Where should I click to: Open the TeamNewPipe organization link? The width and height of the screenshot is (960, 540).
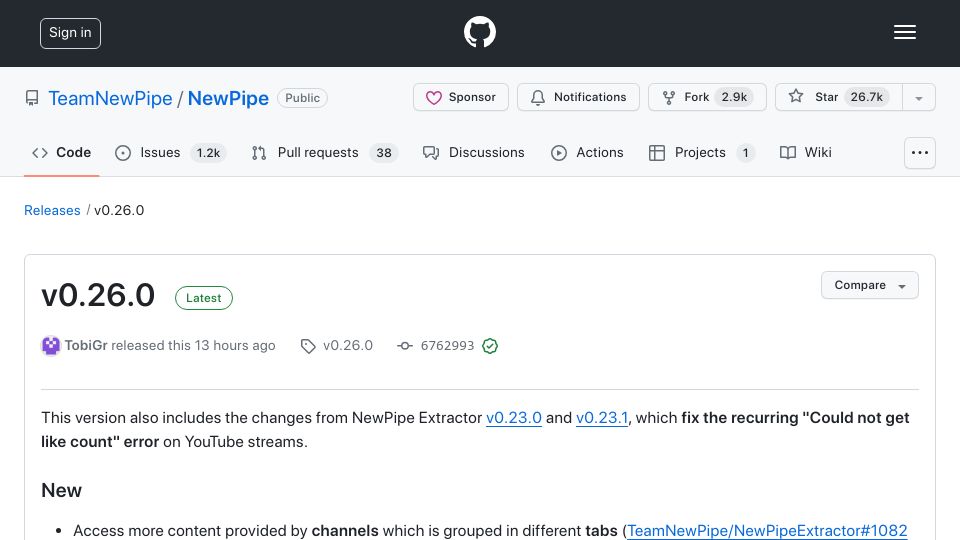click(x=110, y=98)
